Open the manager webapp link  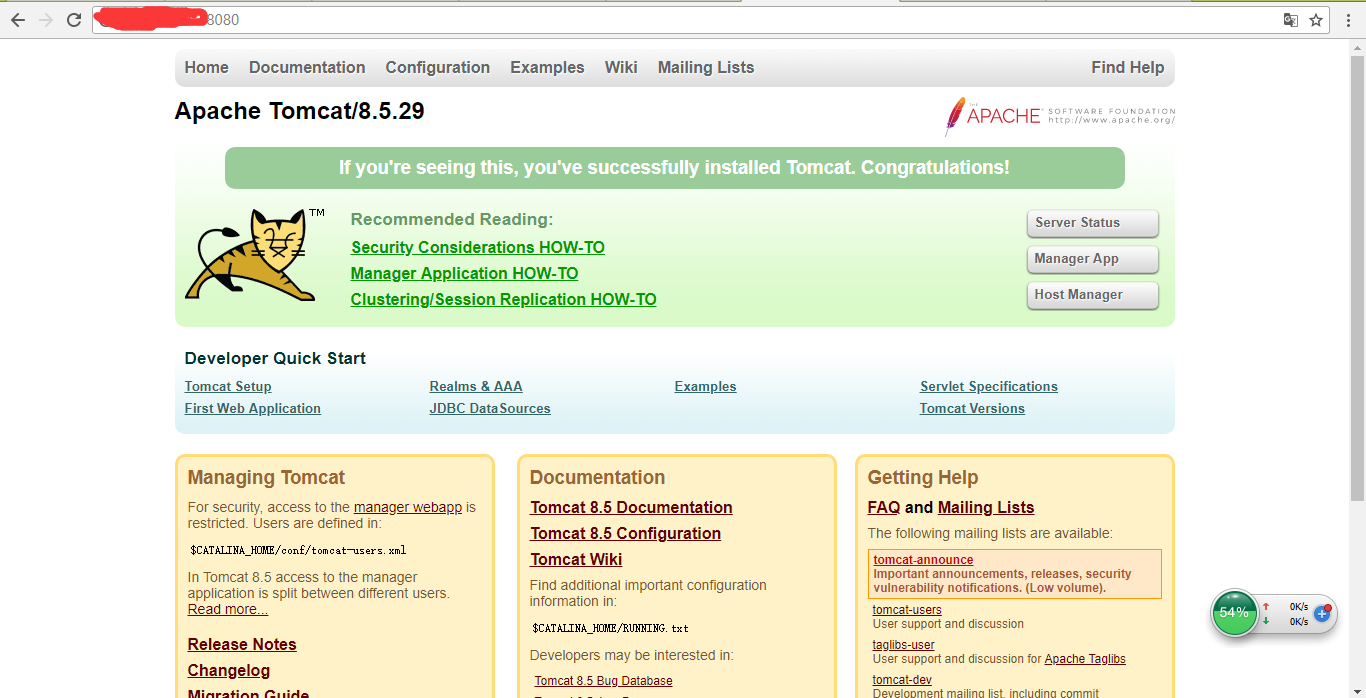[x=408, y=507]
